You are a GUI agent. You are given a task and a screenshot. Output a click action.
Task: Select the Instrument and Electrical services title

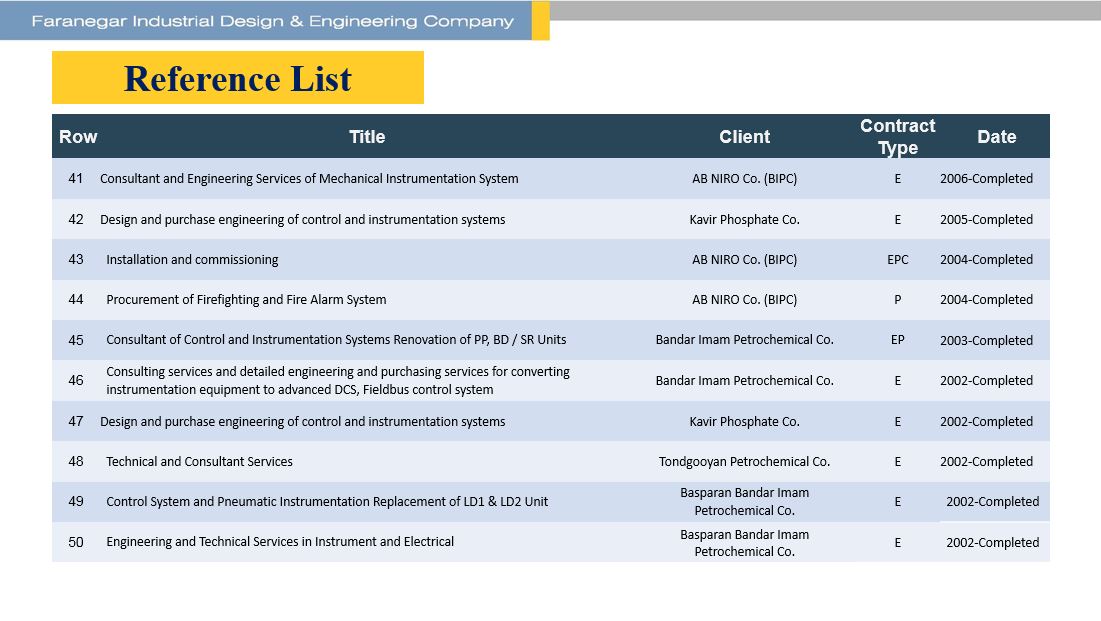280,541
